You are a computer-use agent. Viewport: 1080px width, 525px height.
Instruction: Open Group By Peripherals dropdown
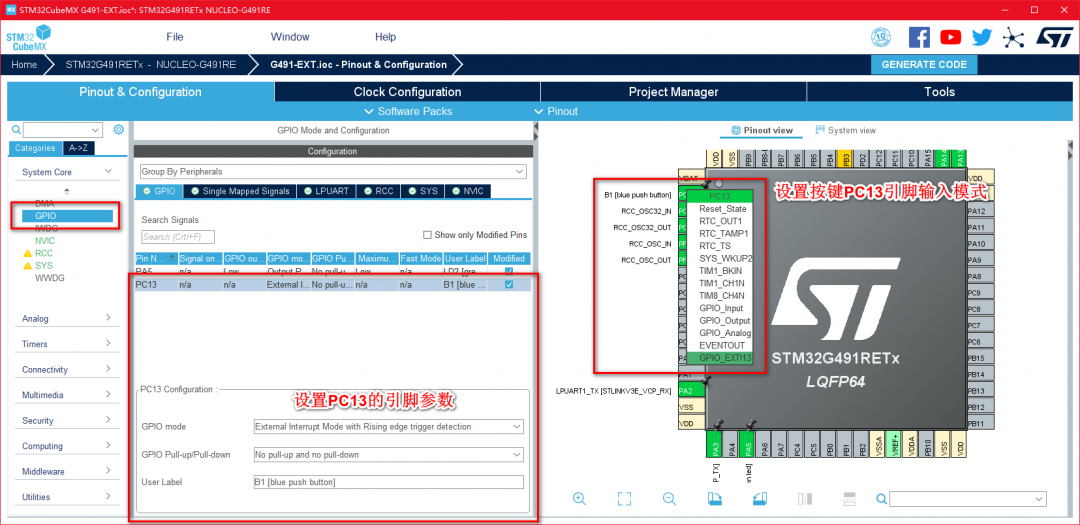click(333, 171)
